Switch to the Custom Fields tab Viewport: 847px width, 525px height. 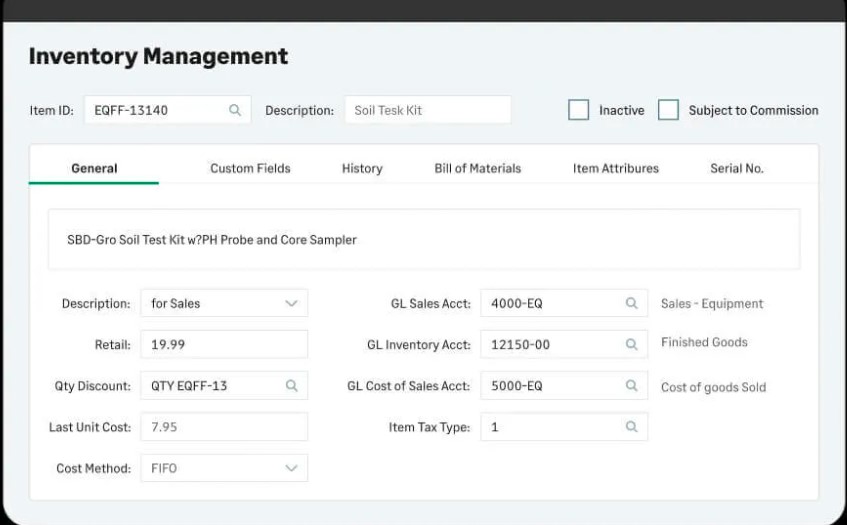coord(250,169)
